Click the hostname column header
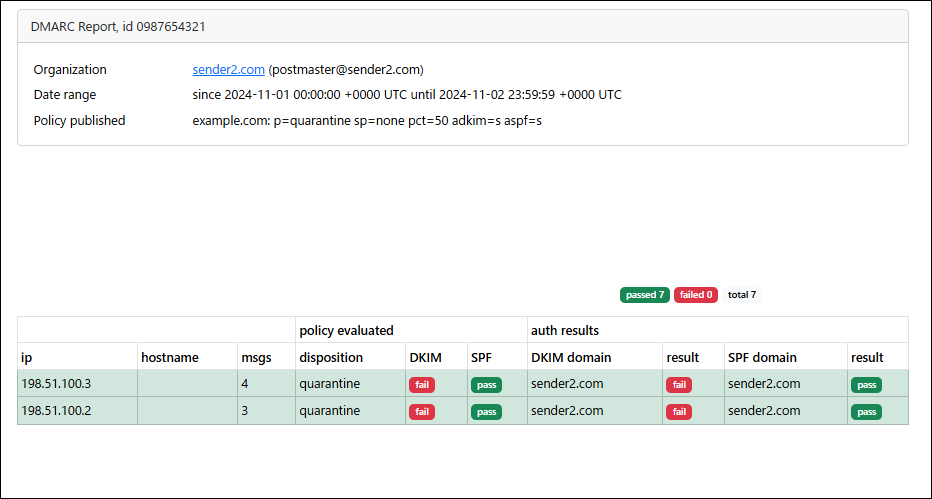This screenshot has width=932, height=499. tap(169, 358)
